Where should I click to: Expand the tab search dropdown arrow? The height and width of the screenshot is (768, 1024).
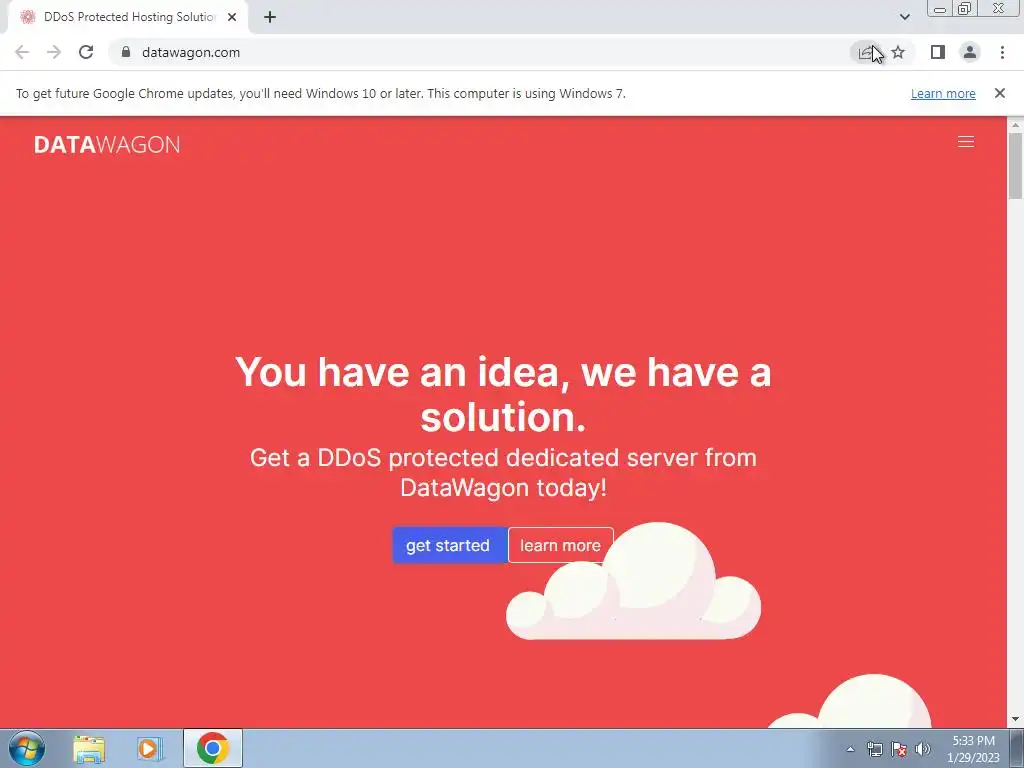click(904, 17)
